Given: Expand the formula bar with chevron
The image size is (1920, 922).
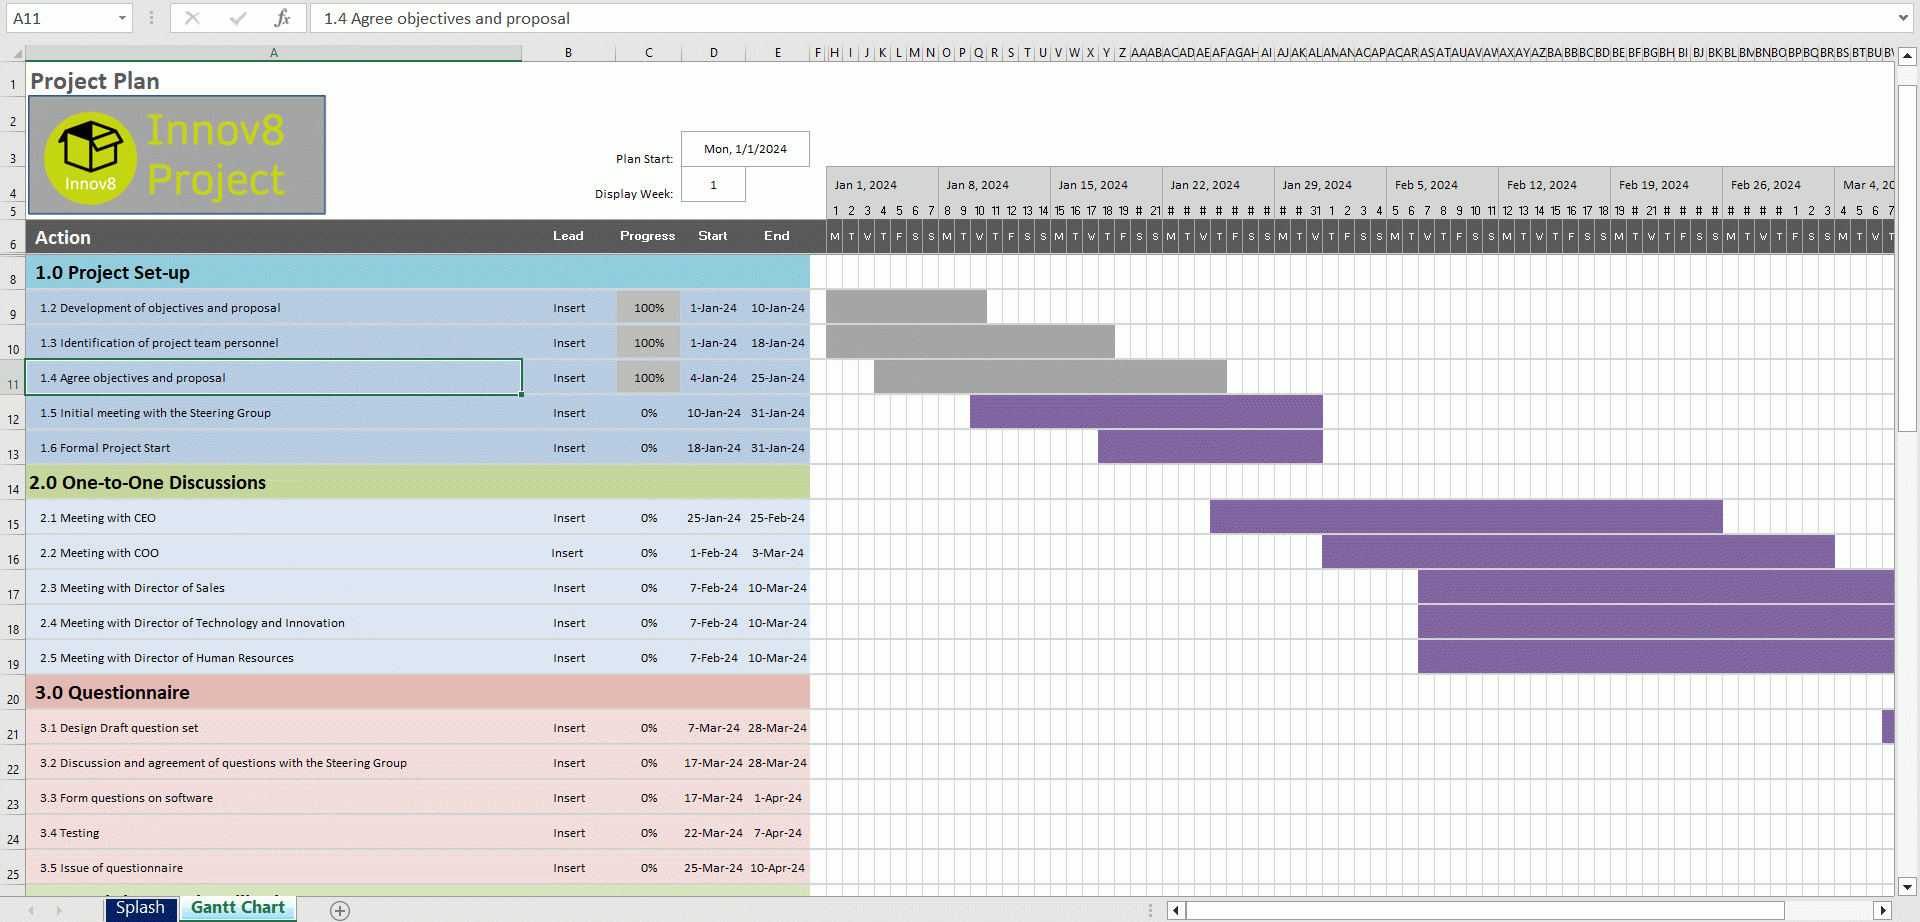Looking at the screenshot, I should tap(1902, 18).
